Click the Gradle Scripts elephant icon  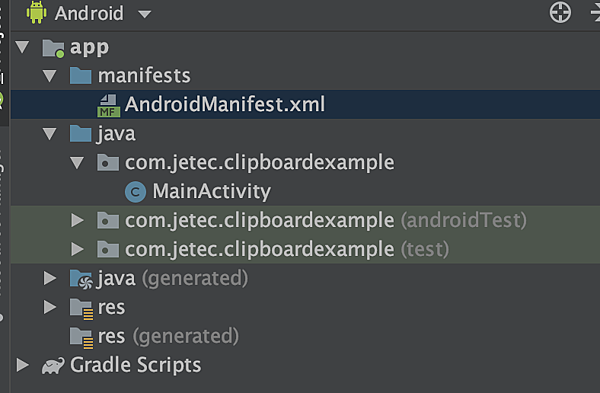[x=53, y=366]
